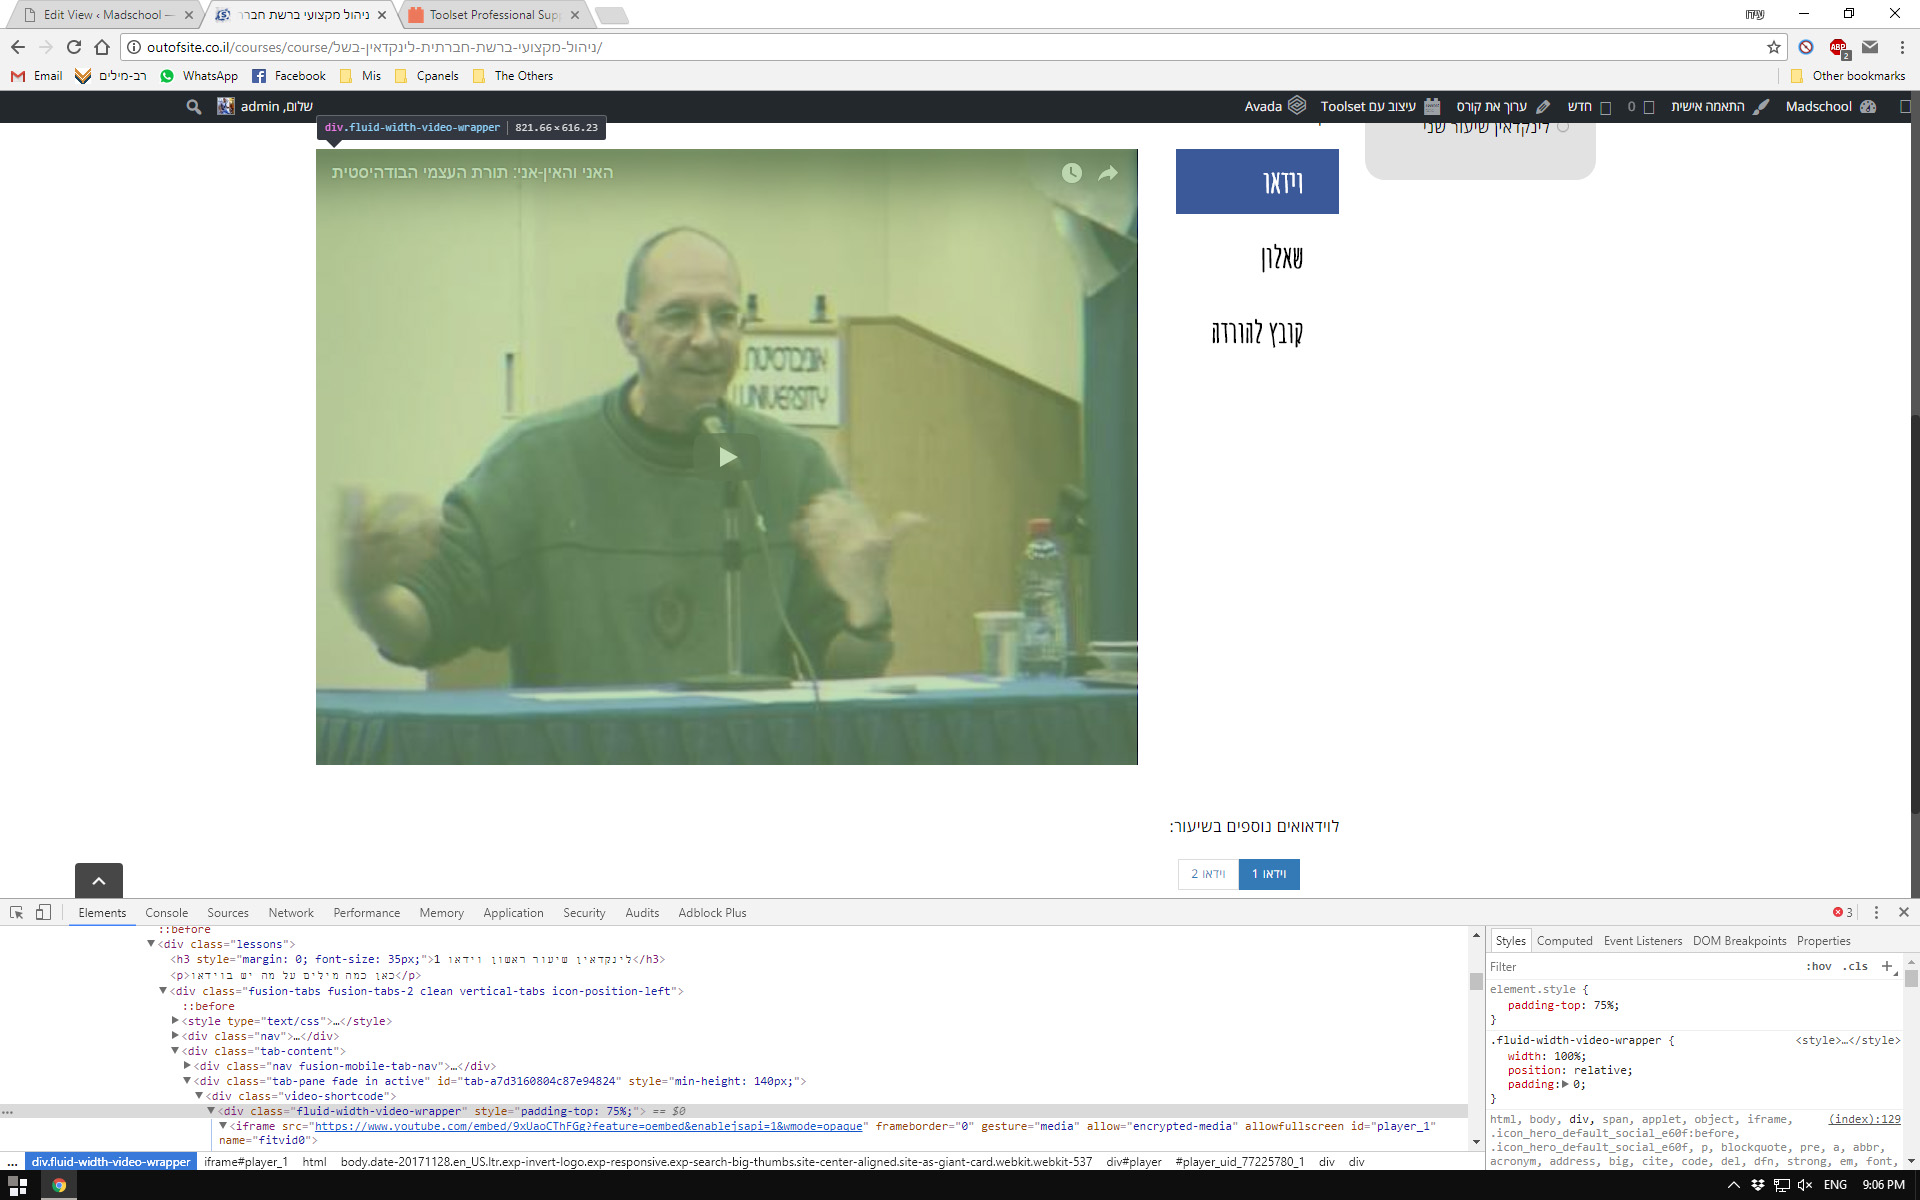This screenshot has width=1920, height=1200.
Task: Open the Chrome three-dot menu
Action: [1902, 47]
